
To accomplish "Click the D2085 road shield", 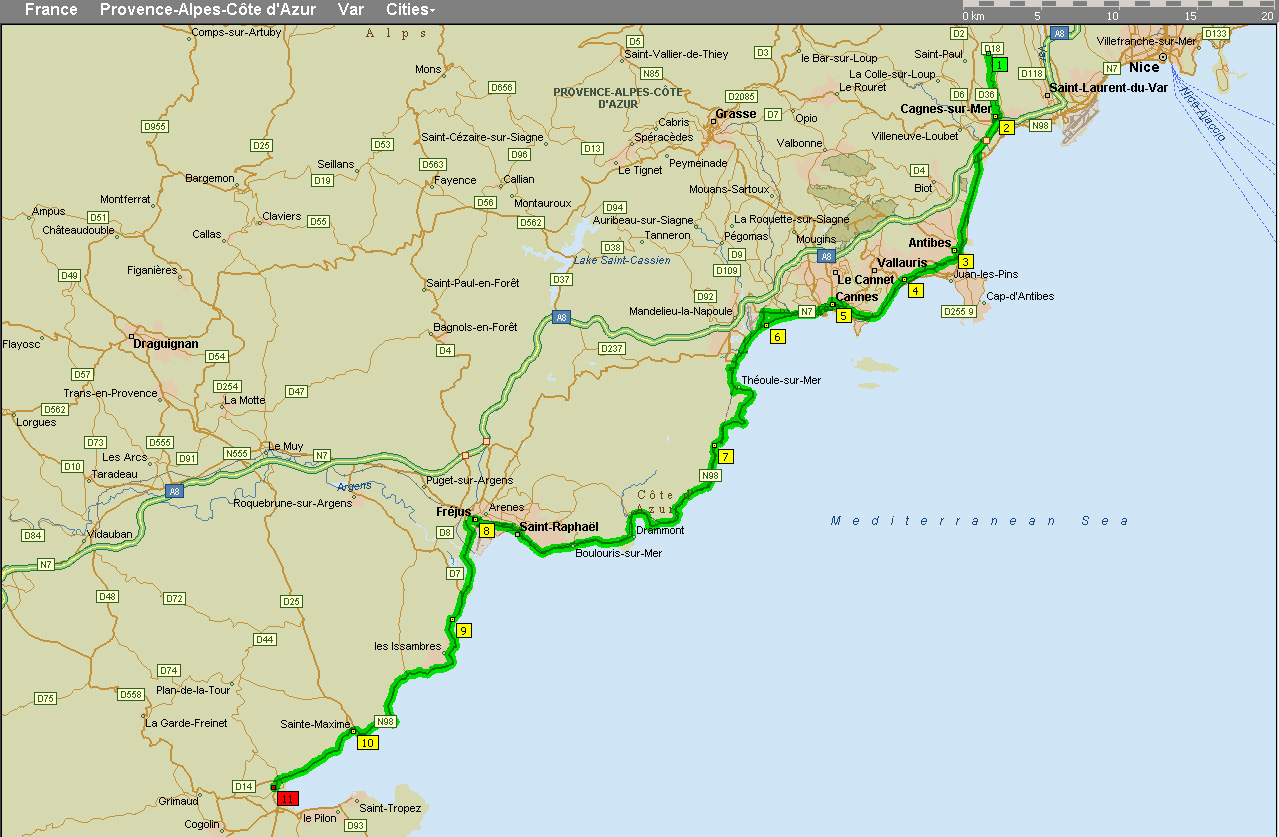I will (x=741, y=96).
